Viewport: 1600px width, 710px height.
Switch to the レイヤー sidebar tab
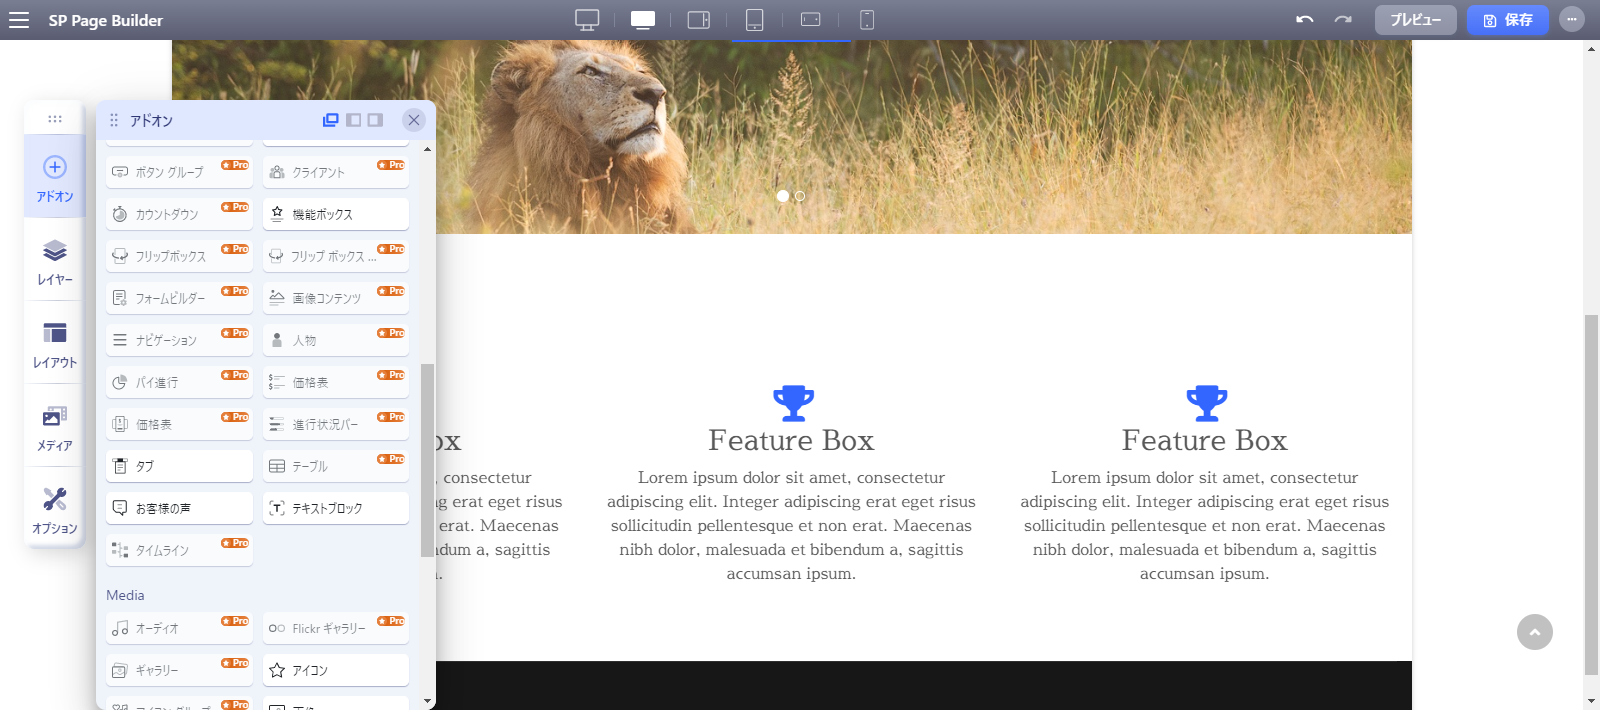[55, 262]
